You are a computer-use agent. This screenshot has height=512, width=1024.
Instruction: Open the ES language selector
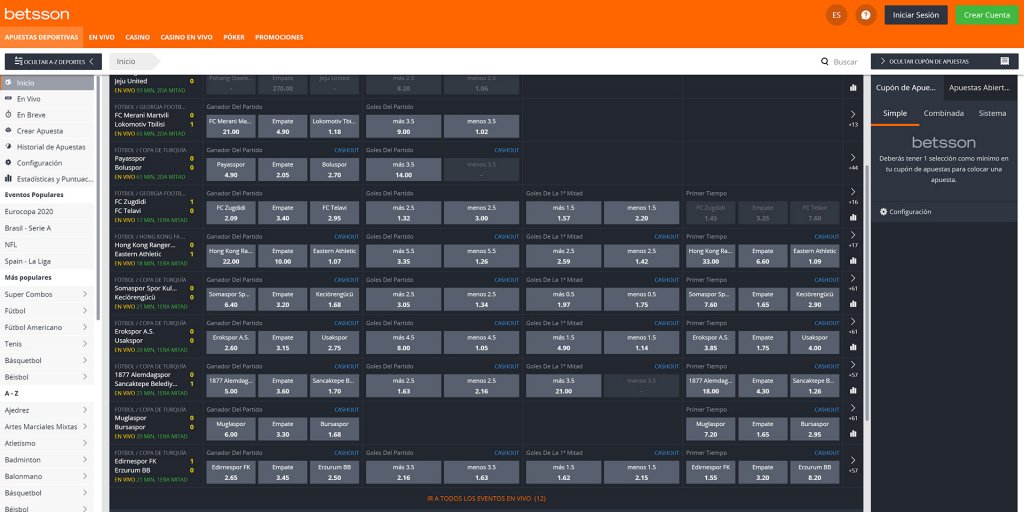pyautogui.click(x=836, y=15)
